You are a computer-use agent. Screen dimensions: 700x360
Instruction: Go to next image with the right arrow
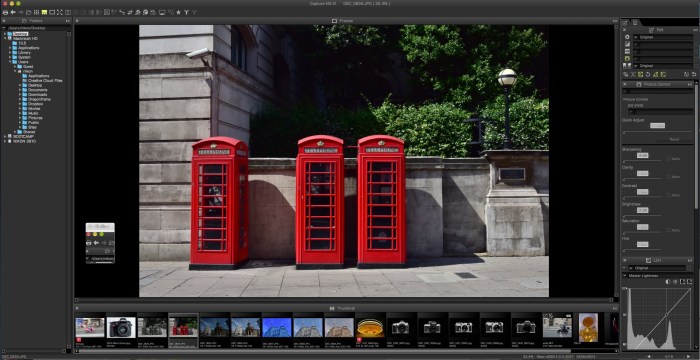tap(688, 356)
